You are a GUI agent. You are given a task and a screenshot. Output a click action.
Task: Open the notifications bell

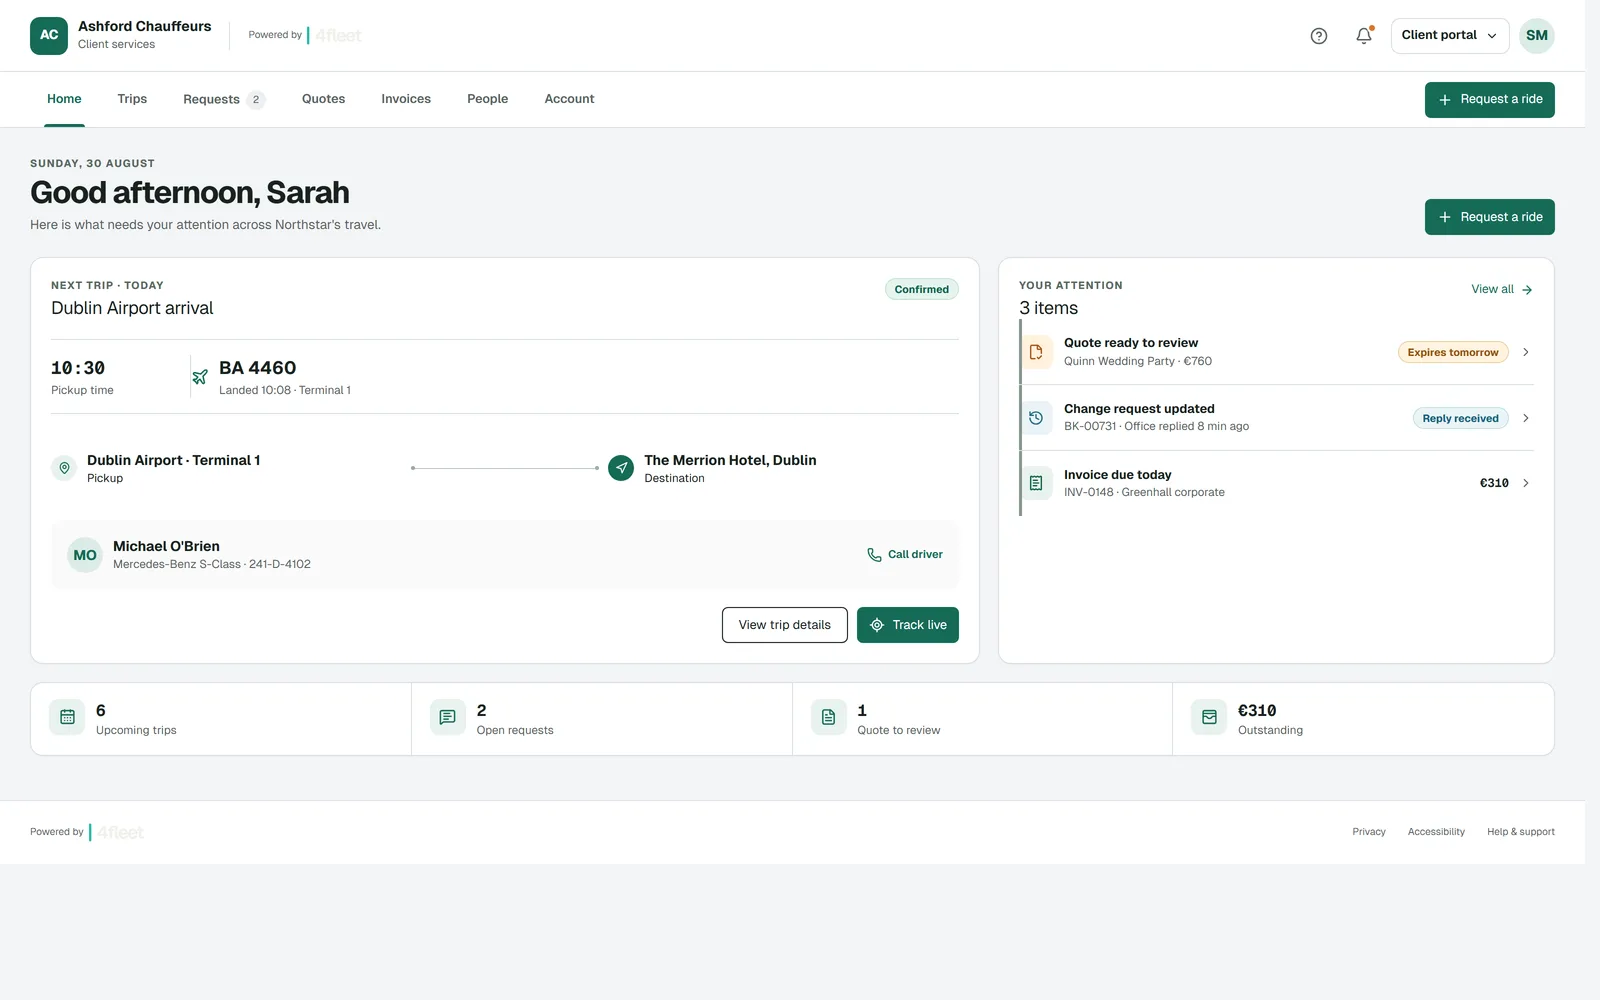(x=1364, y=36)
